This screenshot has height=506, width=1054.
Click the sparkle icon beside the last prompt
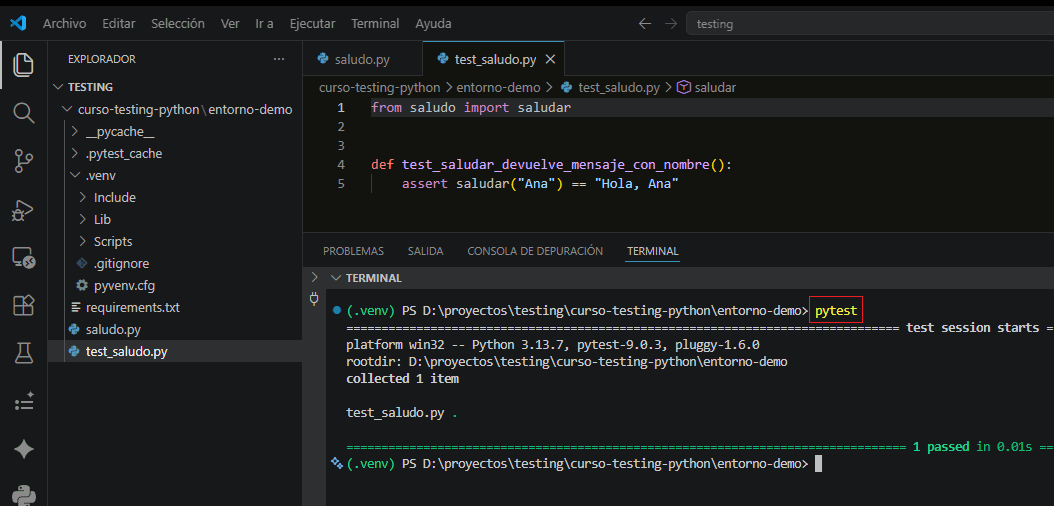click(x=336, y=463)
